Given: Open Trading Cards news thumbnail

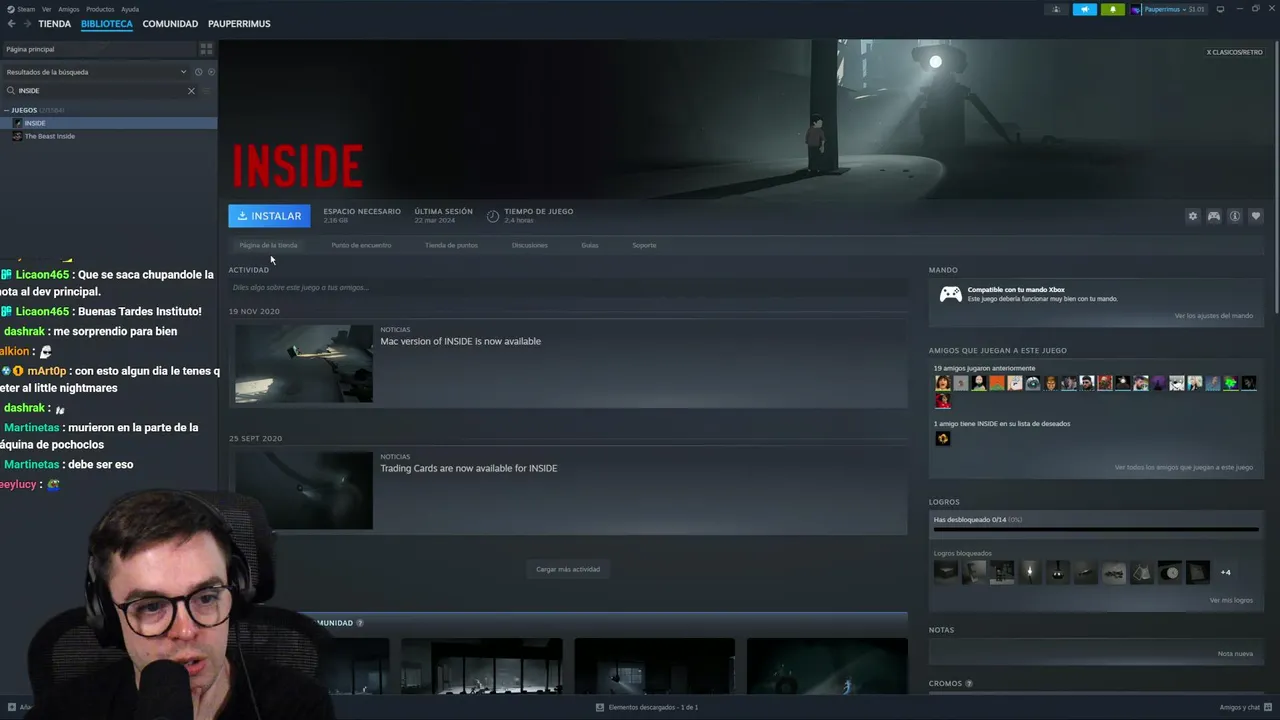Looking at the screenshot, I should coord(304,490).
